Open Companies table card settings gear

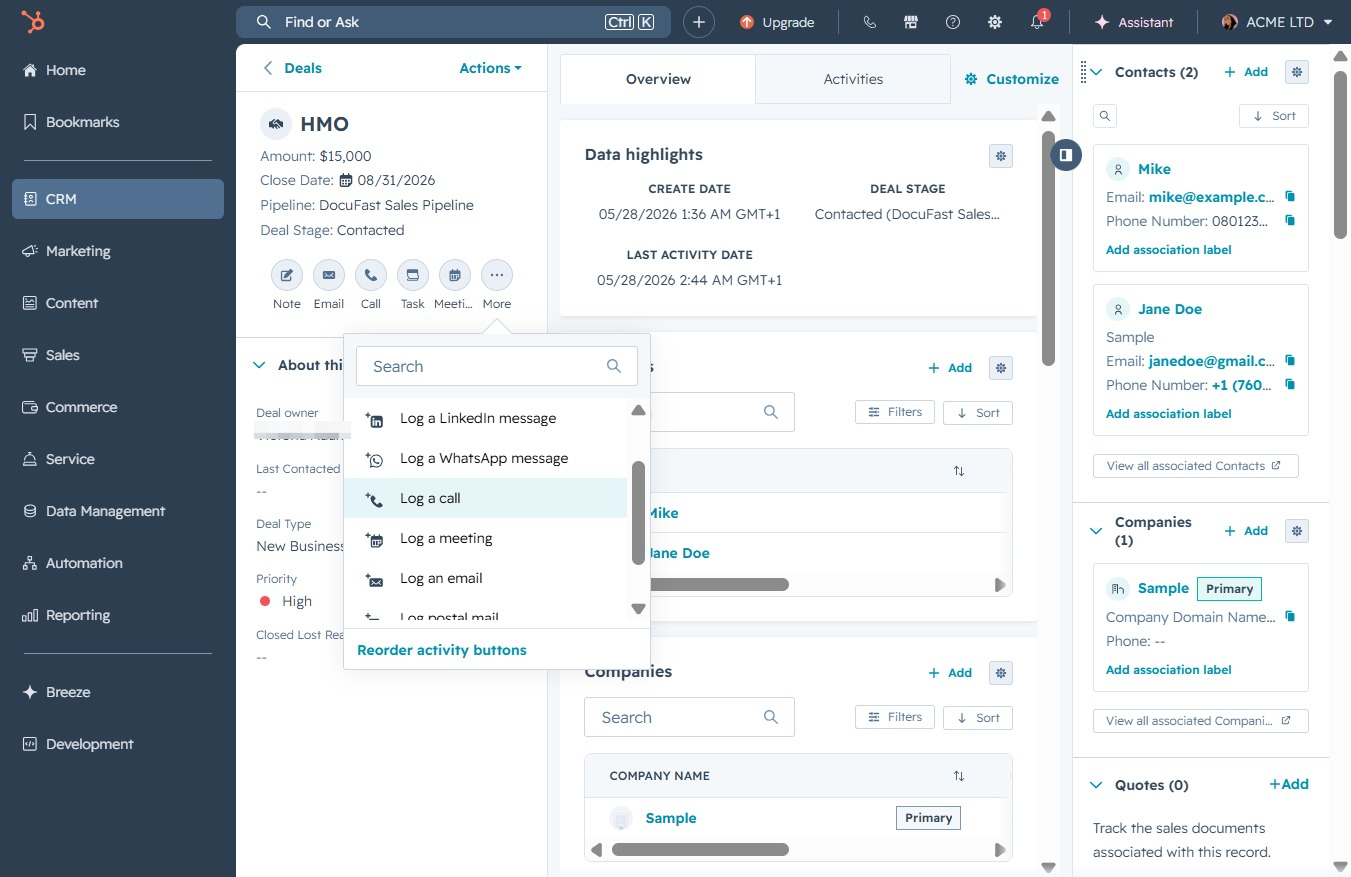coord(1001,672)
